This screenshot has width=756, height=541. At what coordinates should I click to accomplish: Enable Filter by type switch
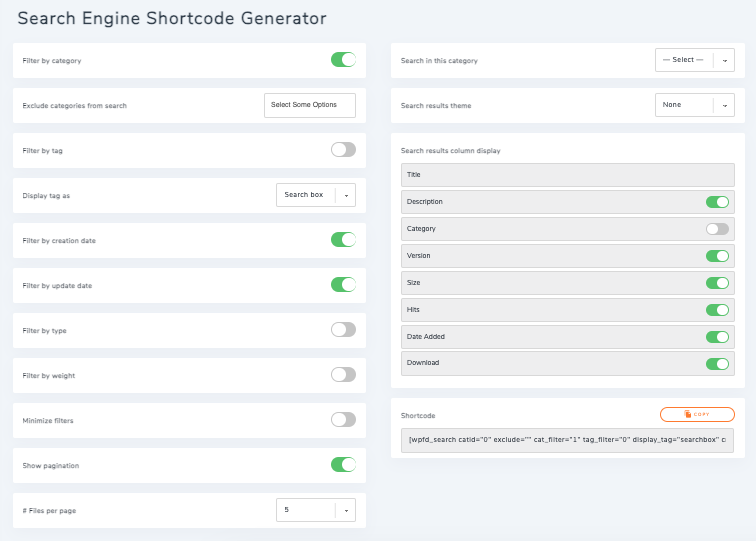(x=343, y=330)
